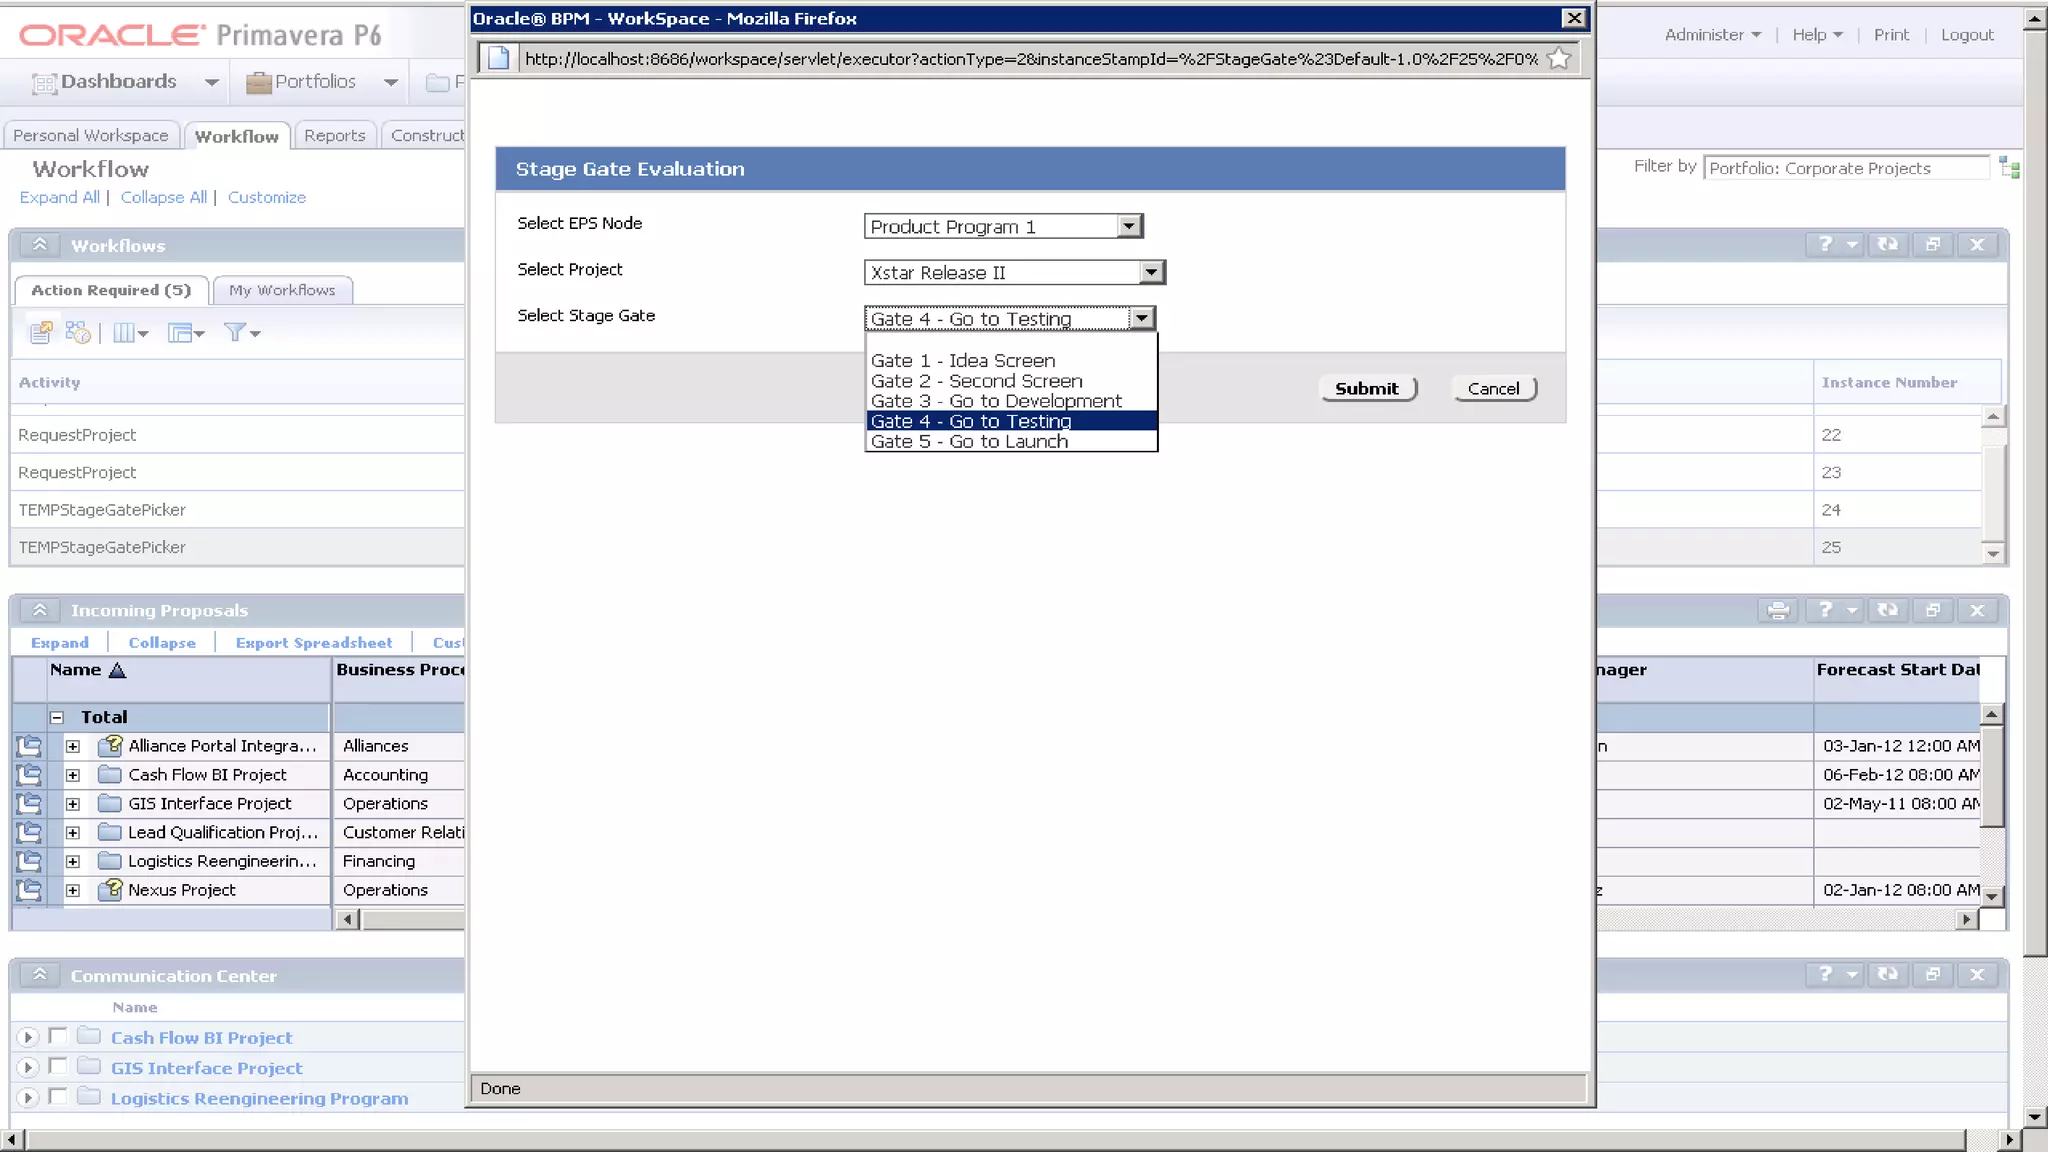Open the Administer menu
Viewport: 2048px width, 1152px height.
click(1712, 34)
